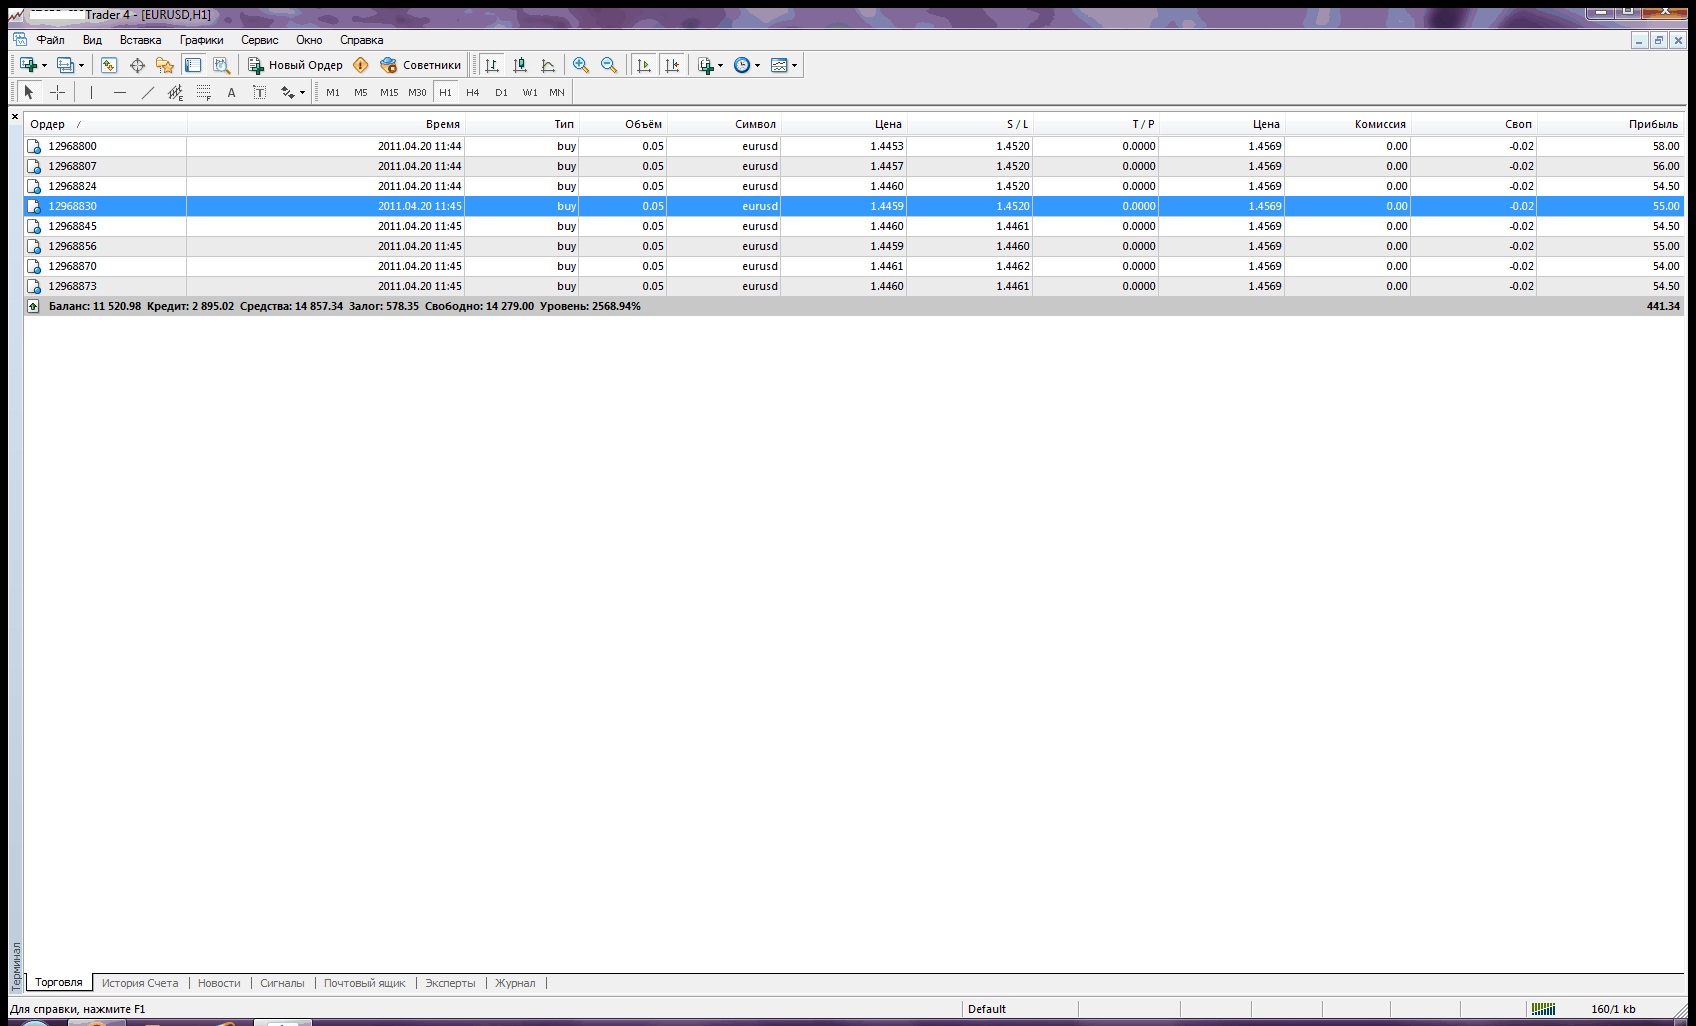This screenshot has width=1696, height=1026.
Task: Switch timeframe to MN
Action: coord(557,92)
